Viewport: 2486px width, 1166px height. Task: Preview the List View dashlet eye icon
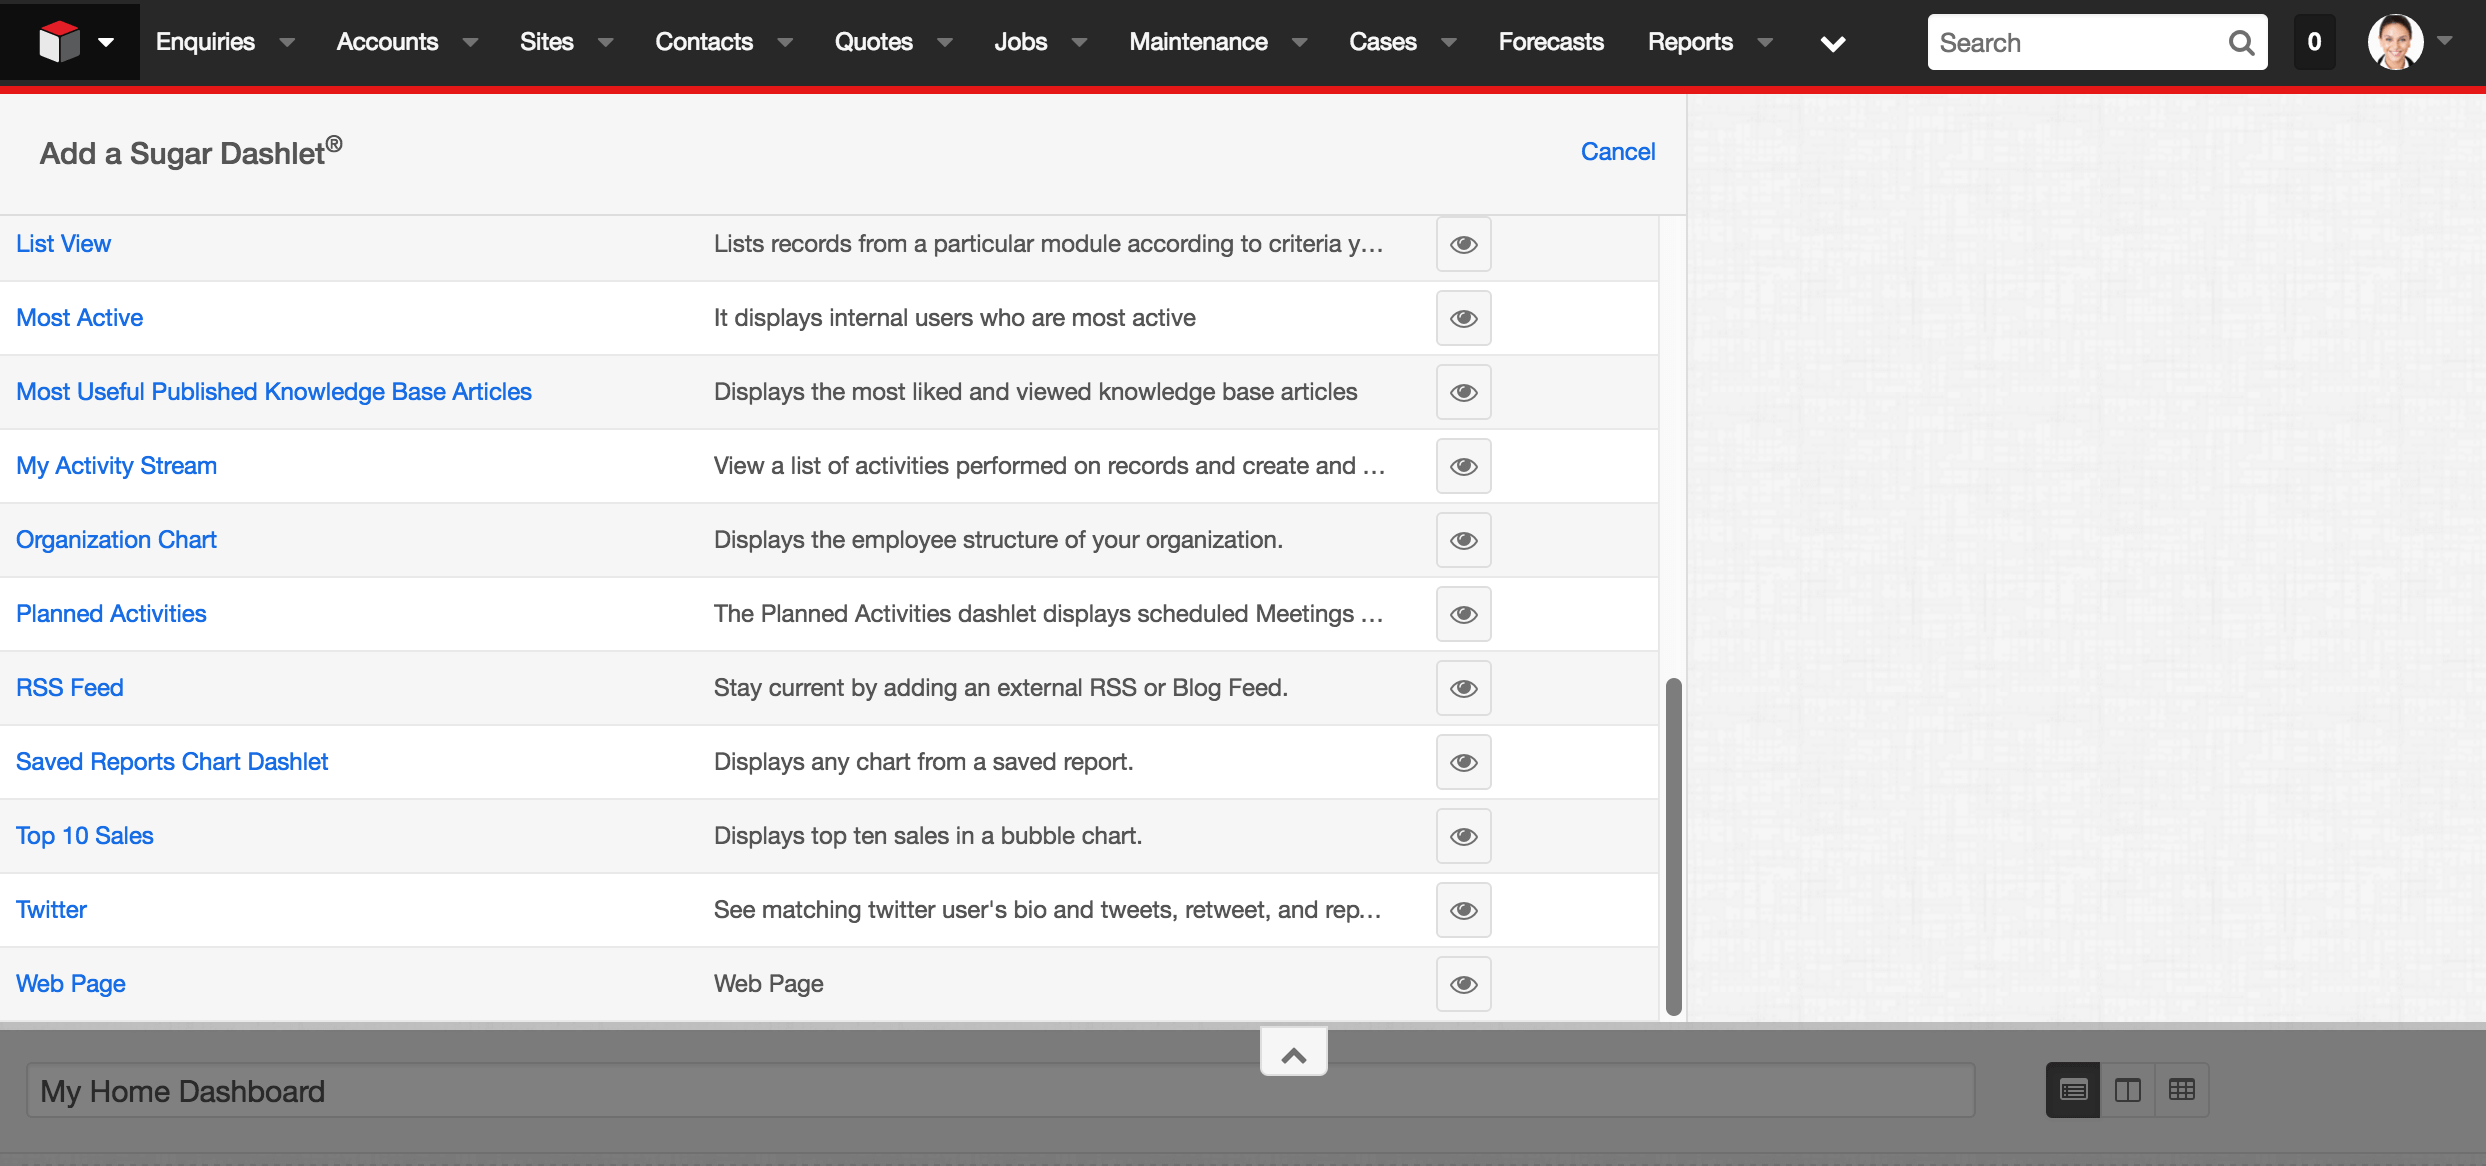(x=1463, y=244)
